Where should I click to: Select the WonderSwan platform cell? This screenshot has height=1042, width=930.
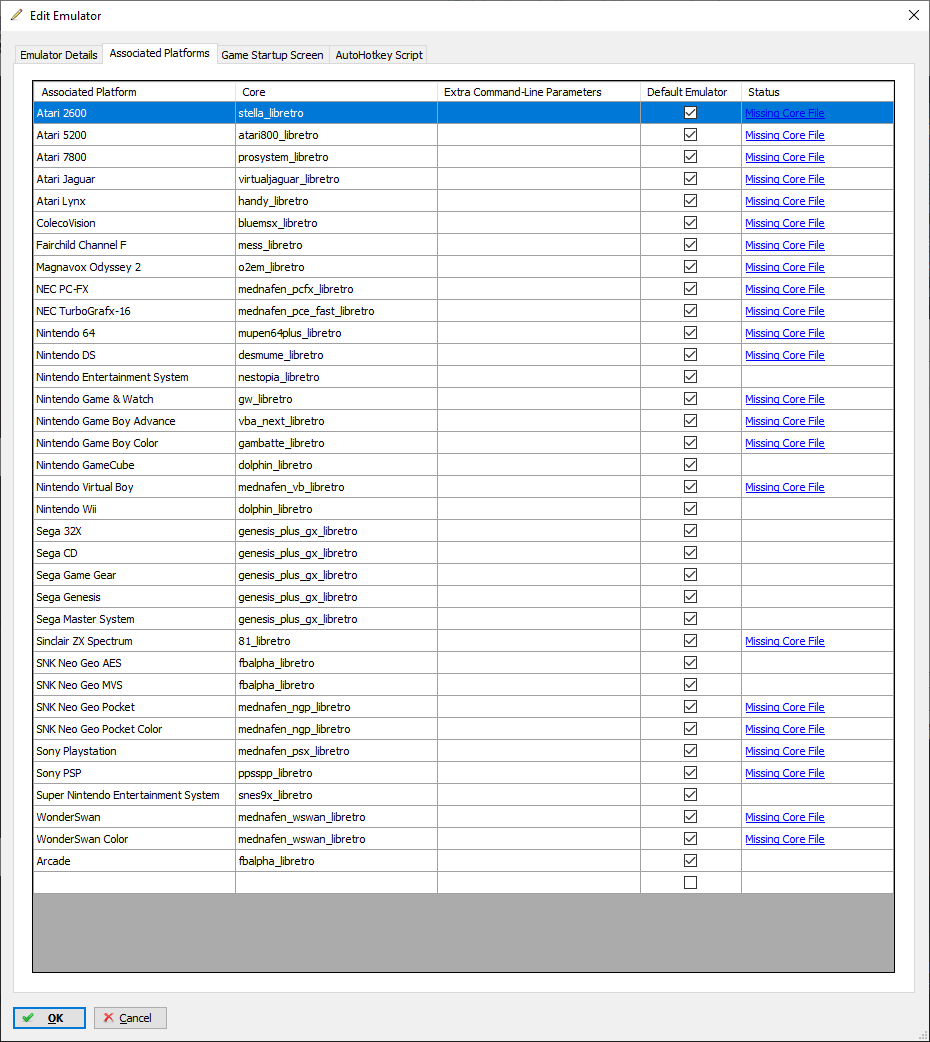click(x=134, y=817)
